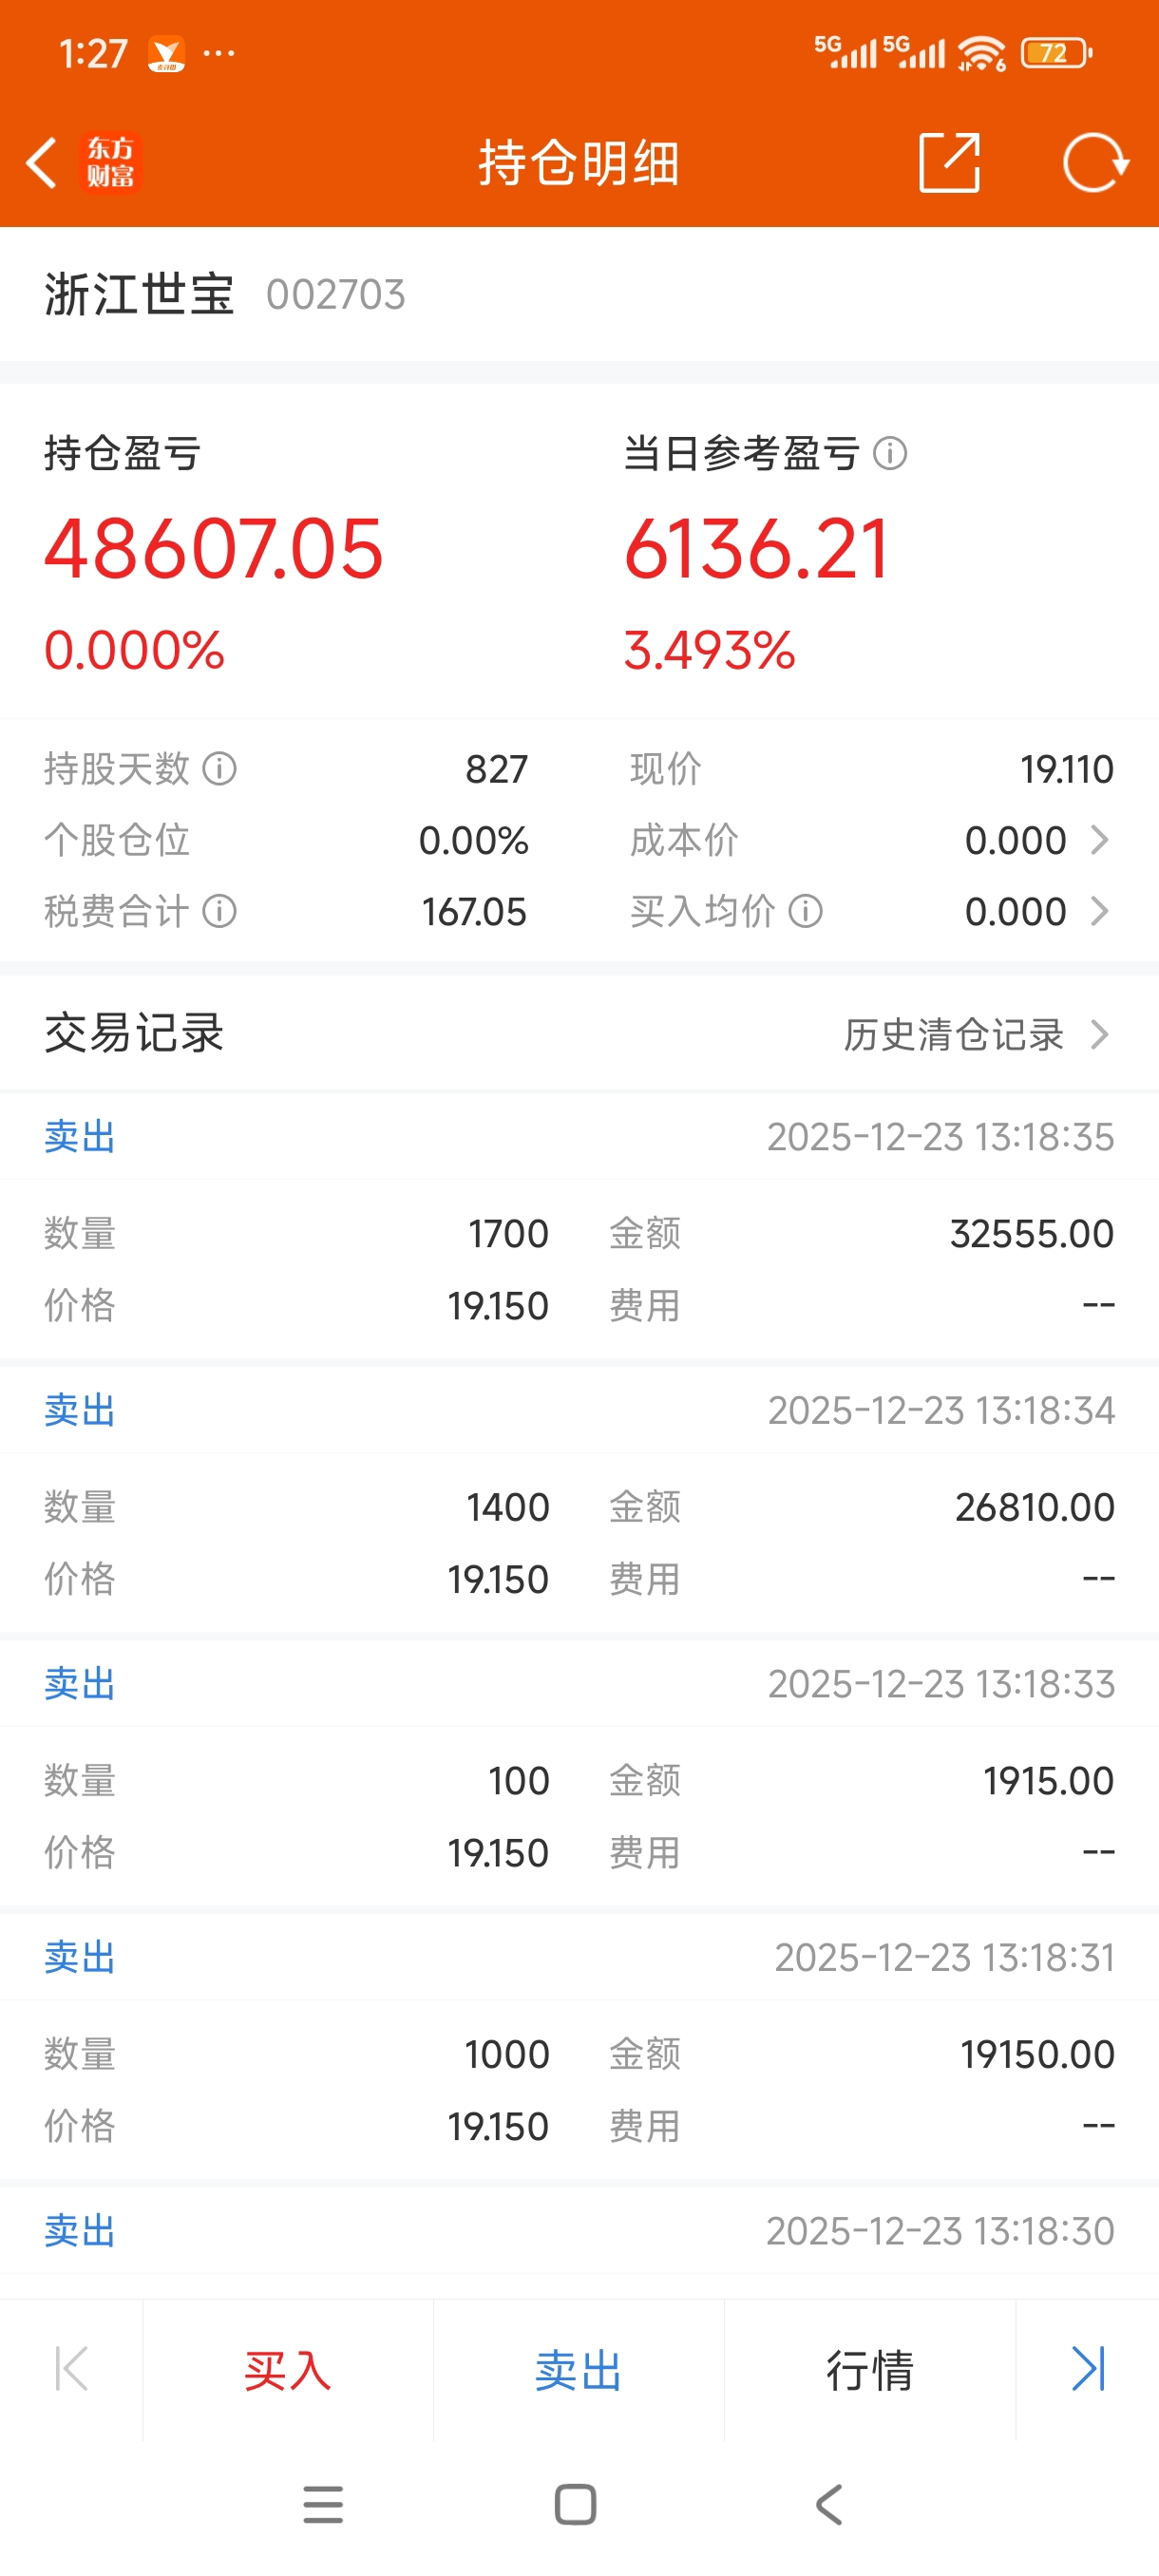1159x2576 pixels.
Task: Open 历史清仓记录 chevron
Action: (x=1100, y=1034)
